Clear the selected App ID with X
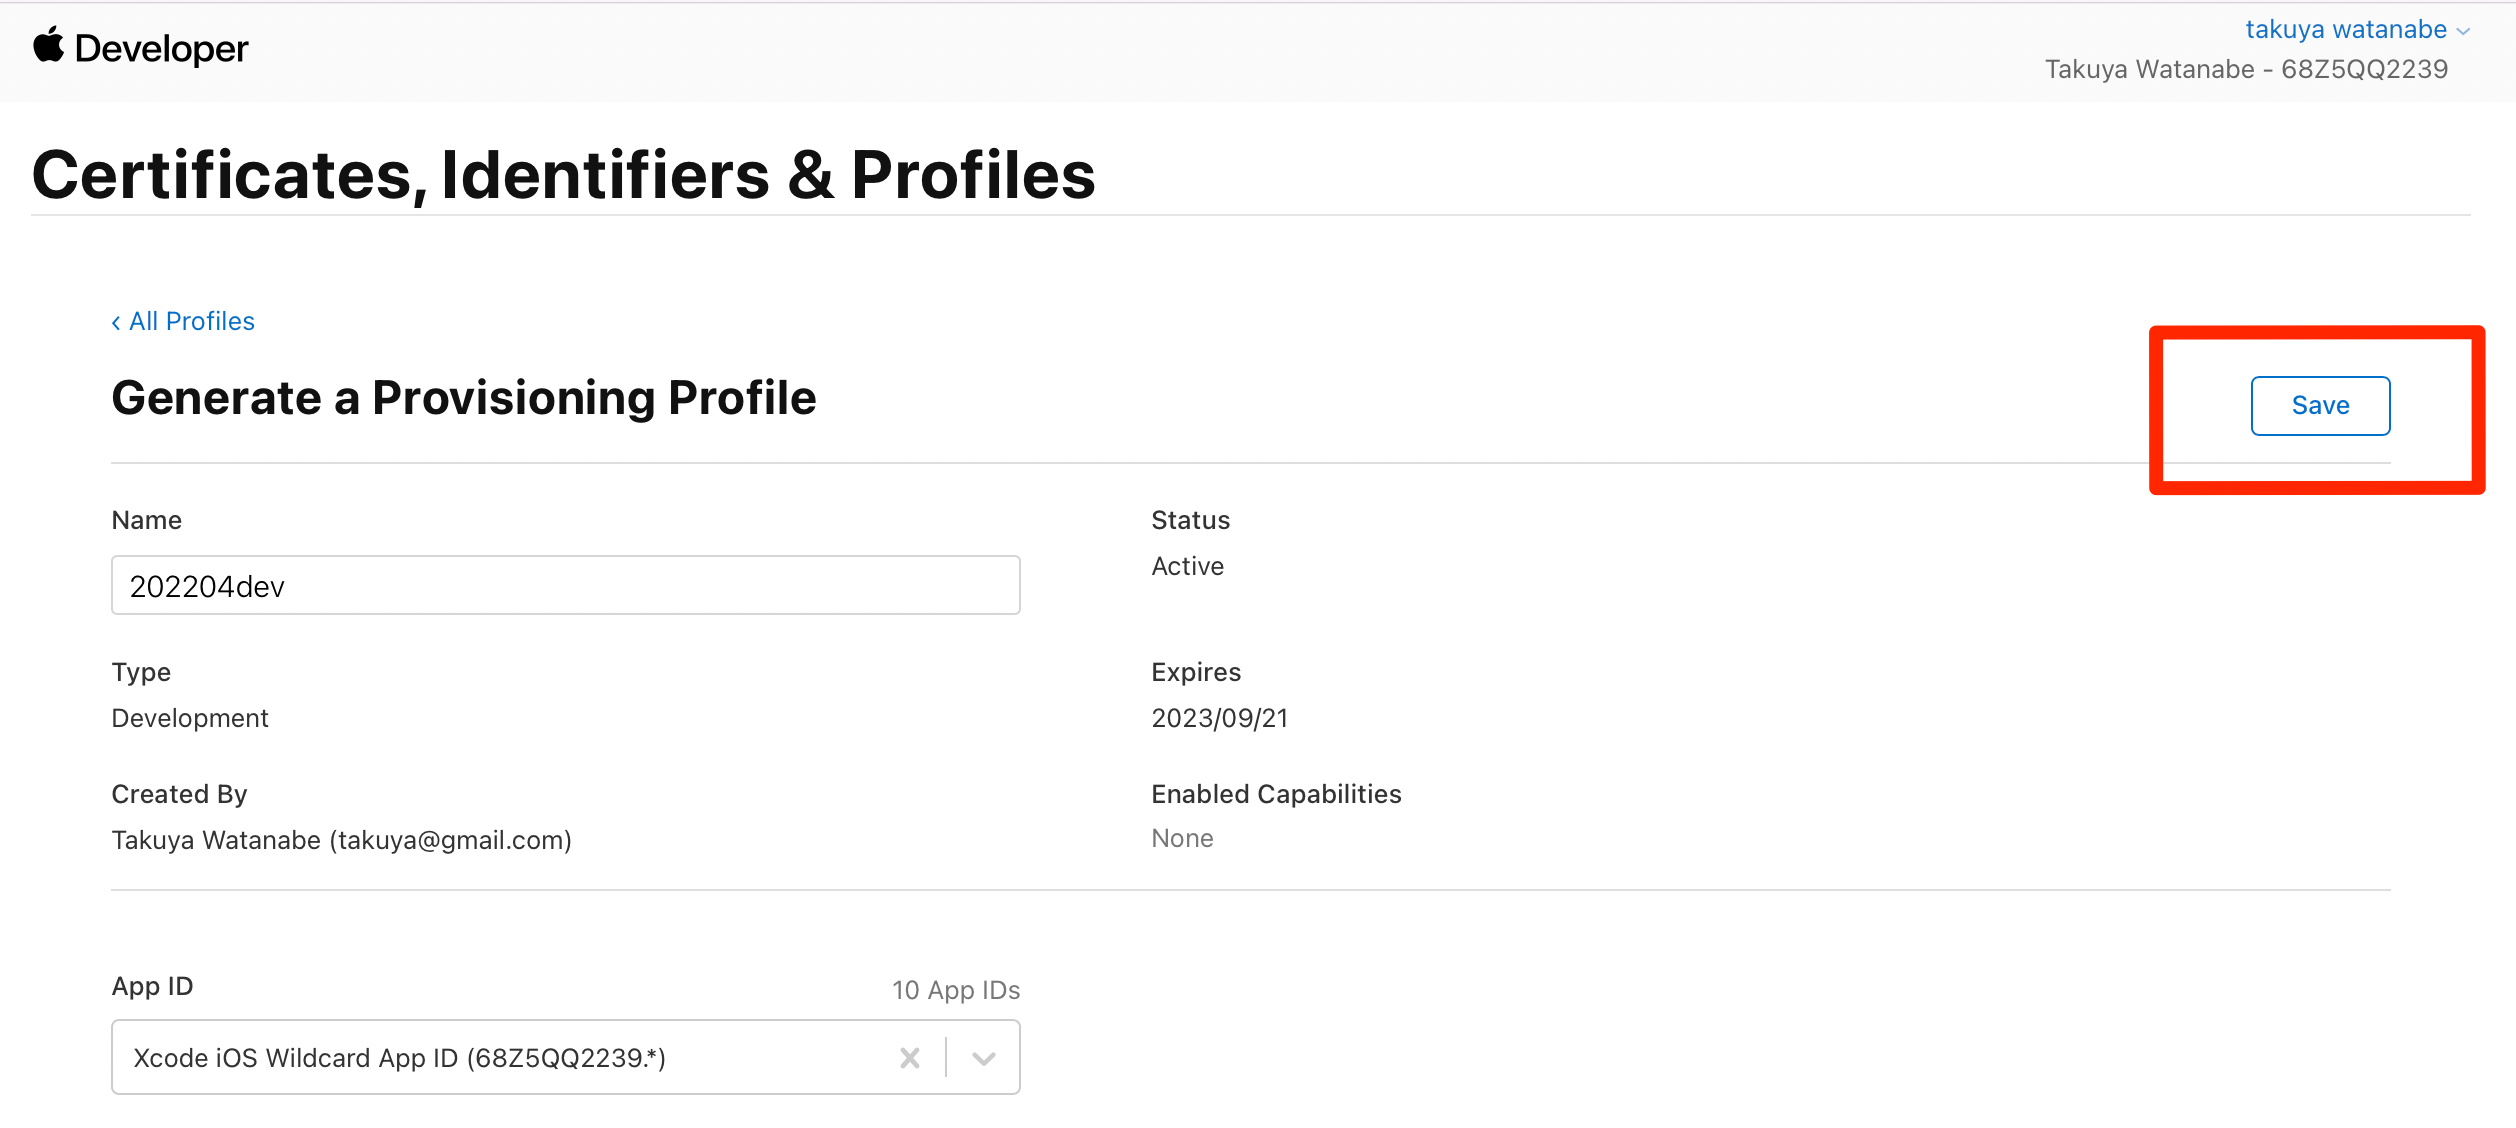This screenshot has height=1128, width=2516. 909,1058
